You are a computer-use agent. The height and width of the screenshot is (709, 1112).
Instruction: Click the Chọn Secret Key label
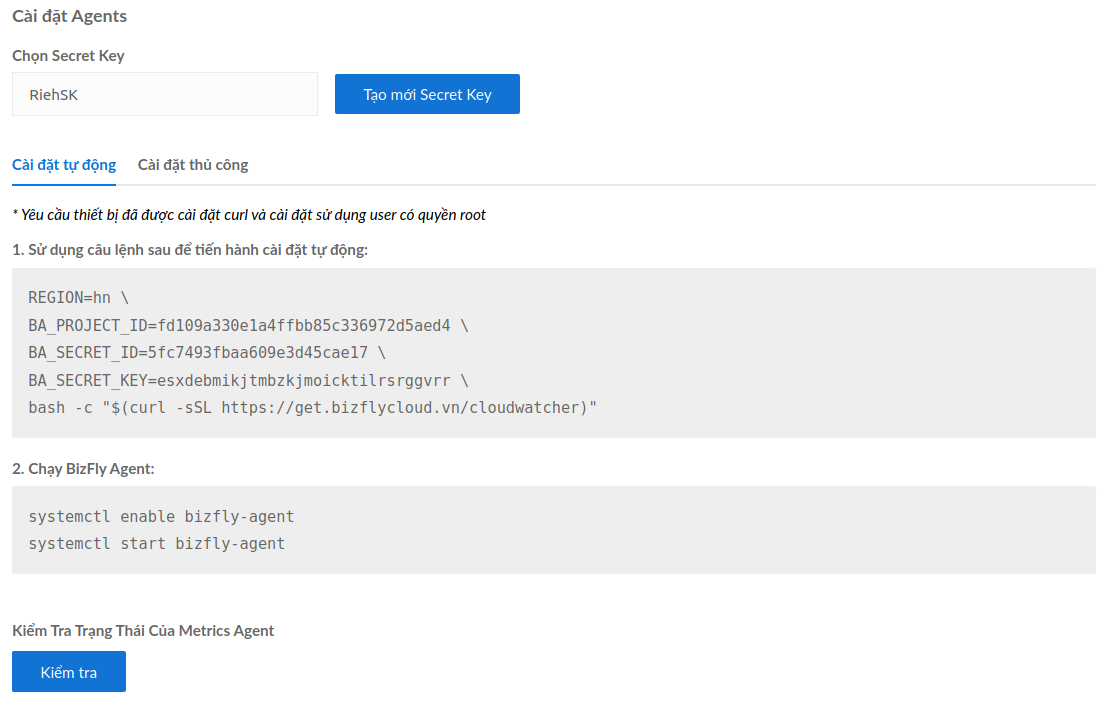coord(68,56)
